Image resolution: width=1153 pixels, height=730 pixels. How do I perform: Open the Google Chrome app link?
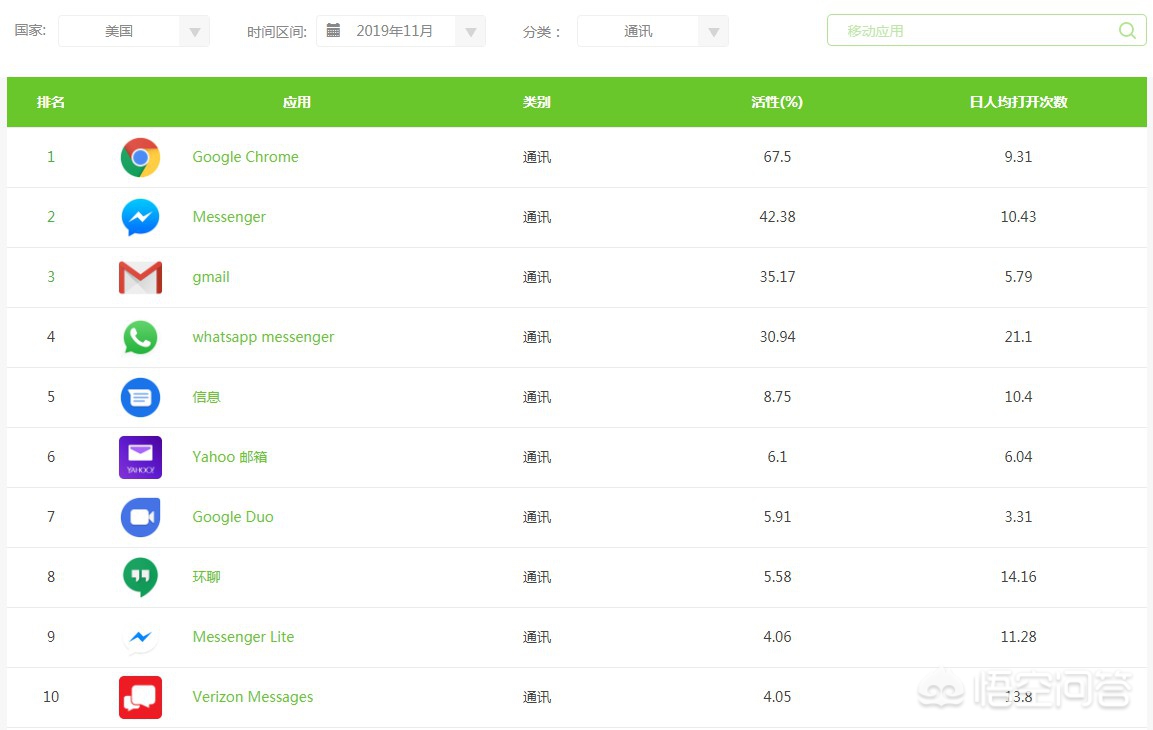tap(246, 157)
